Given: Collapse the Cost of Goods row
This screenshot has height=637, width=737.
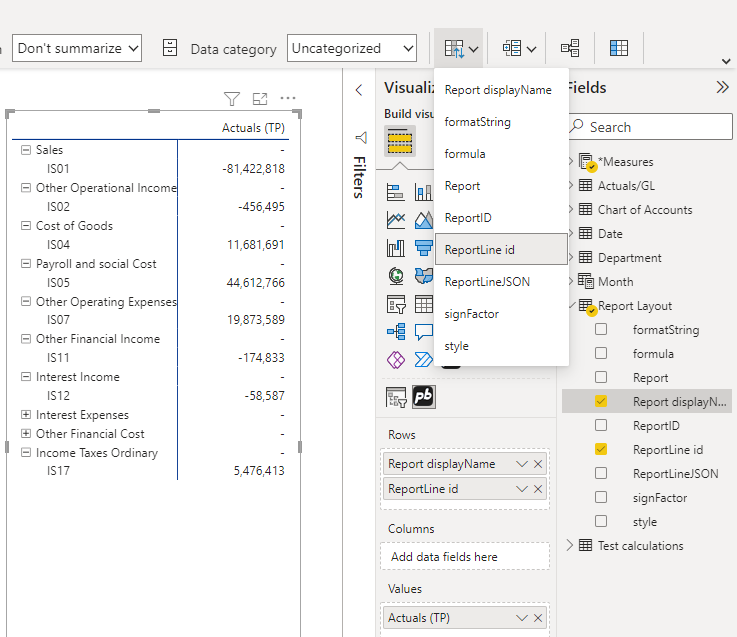Looking at the screenshot, I should point(26,226).
